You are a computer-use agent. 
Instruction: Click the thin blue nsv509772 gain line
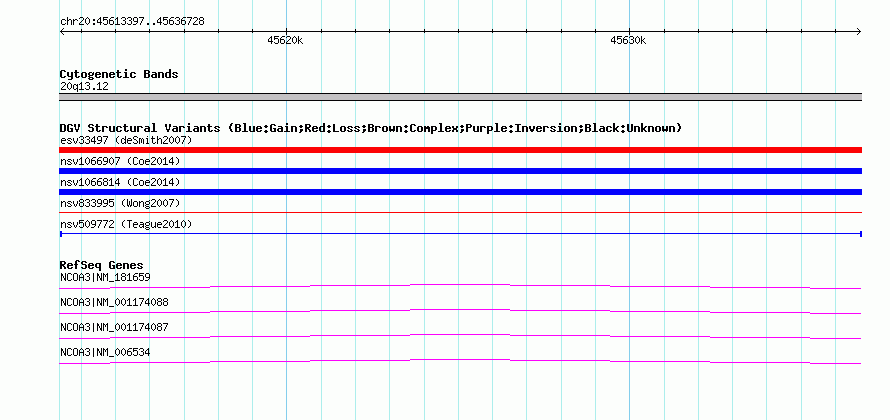tap(460, 234)
